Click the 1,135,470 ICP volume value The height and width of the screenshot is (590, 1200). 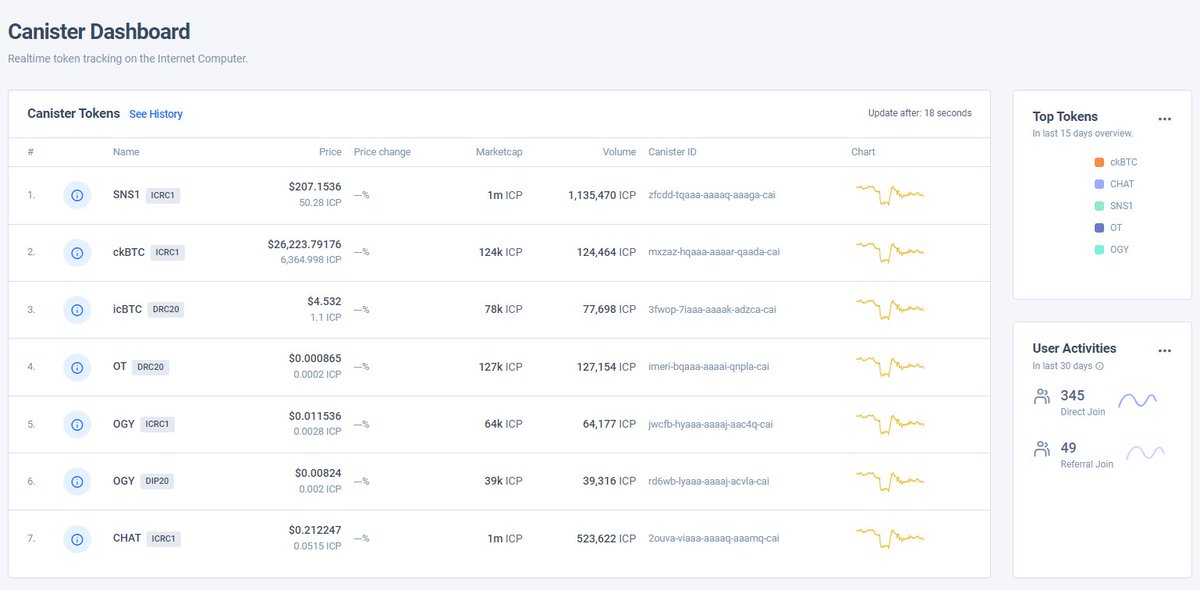602,195
